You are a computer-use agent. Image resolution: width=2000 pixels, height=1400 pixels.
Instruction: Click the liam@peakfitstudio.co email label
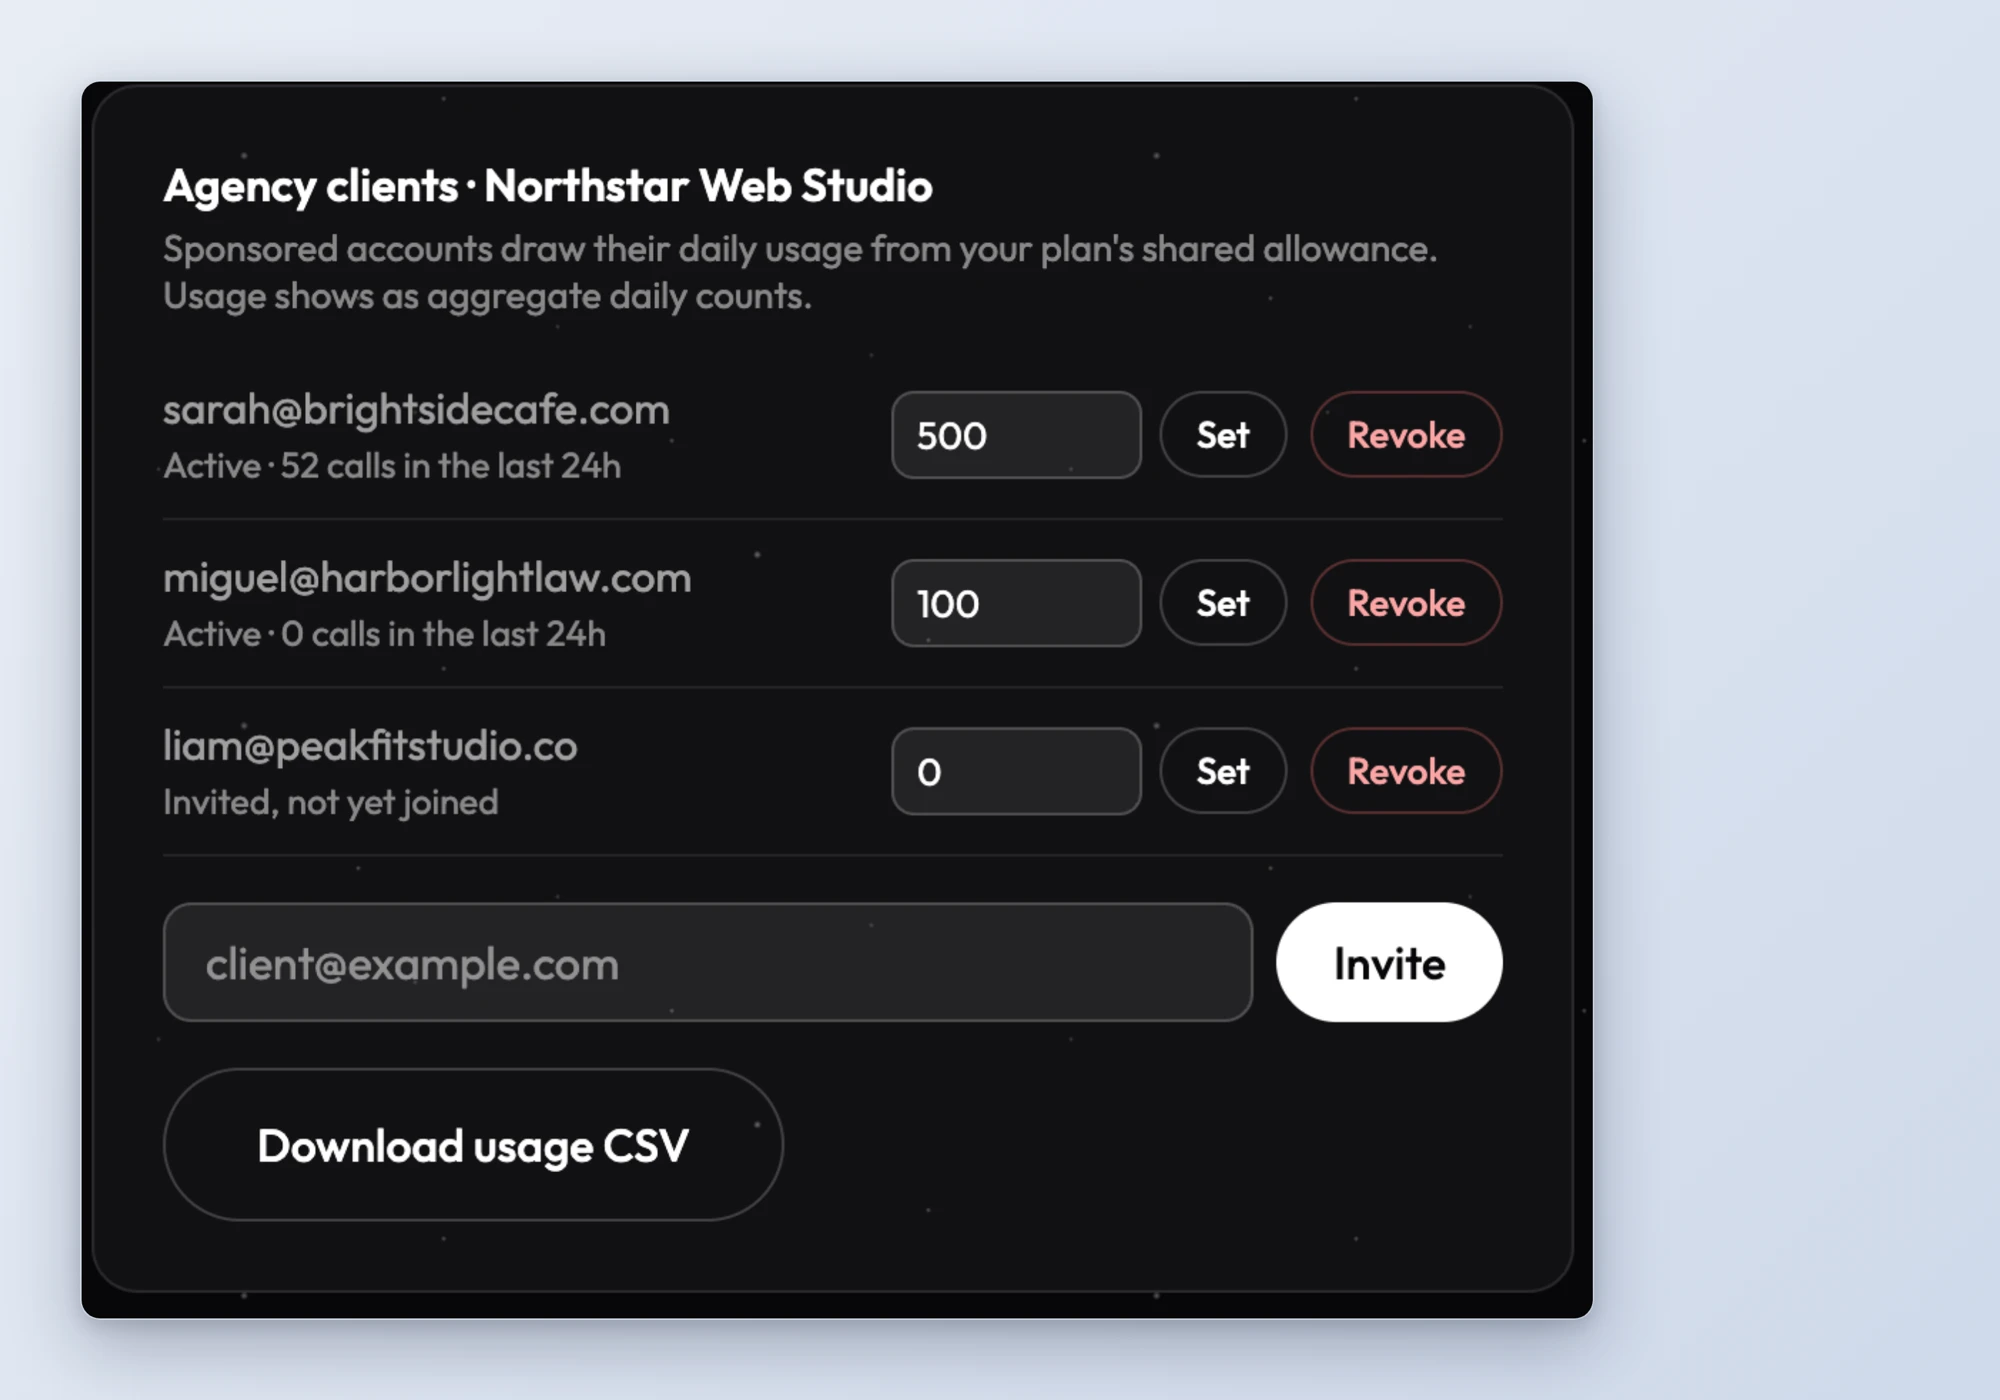(370, 746)
